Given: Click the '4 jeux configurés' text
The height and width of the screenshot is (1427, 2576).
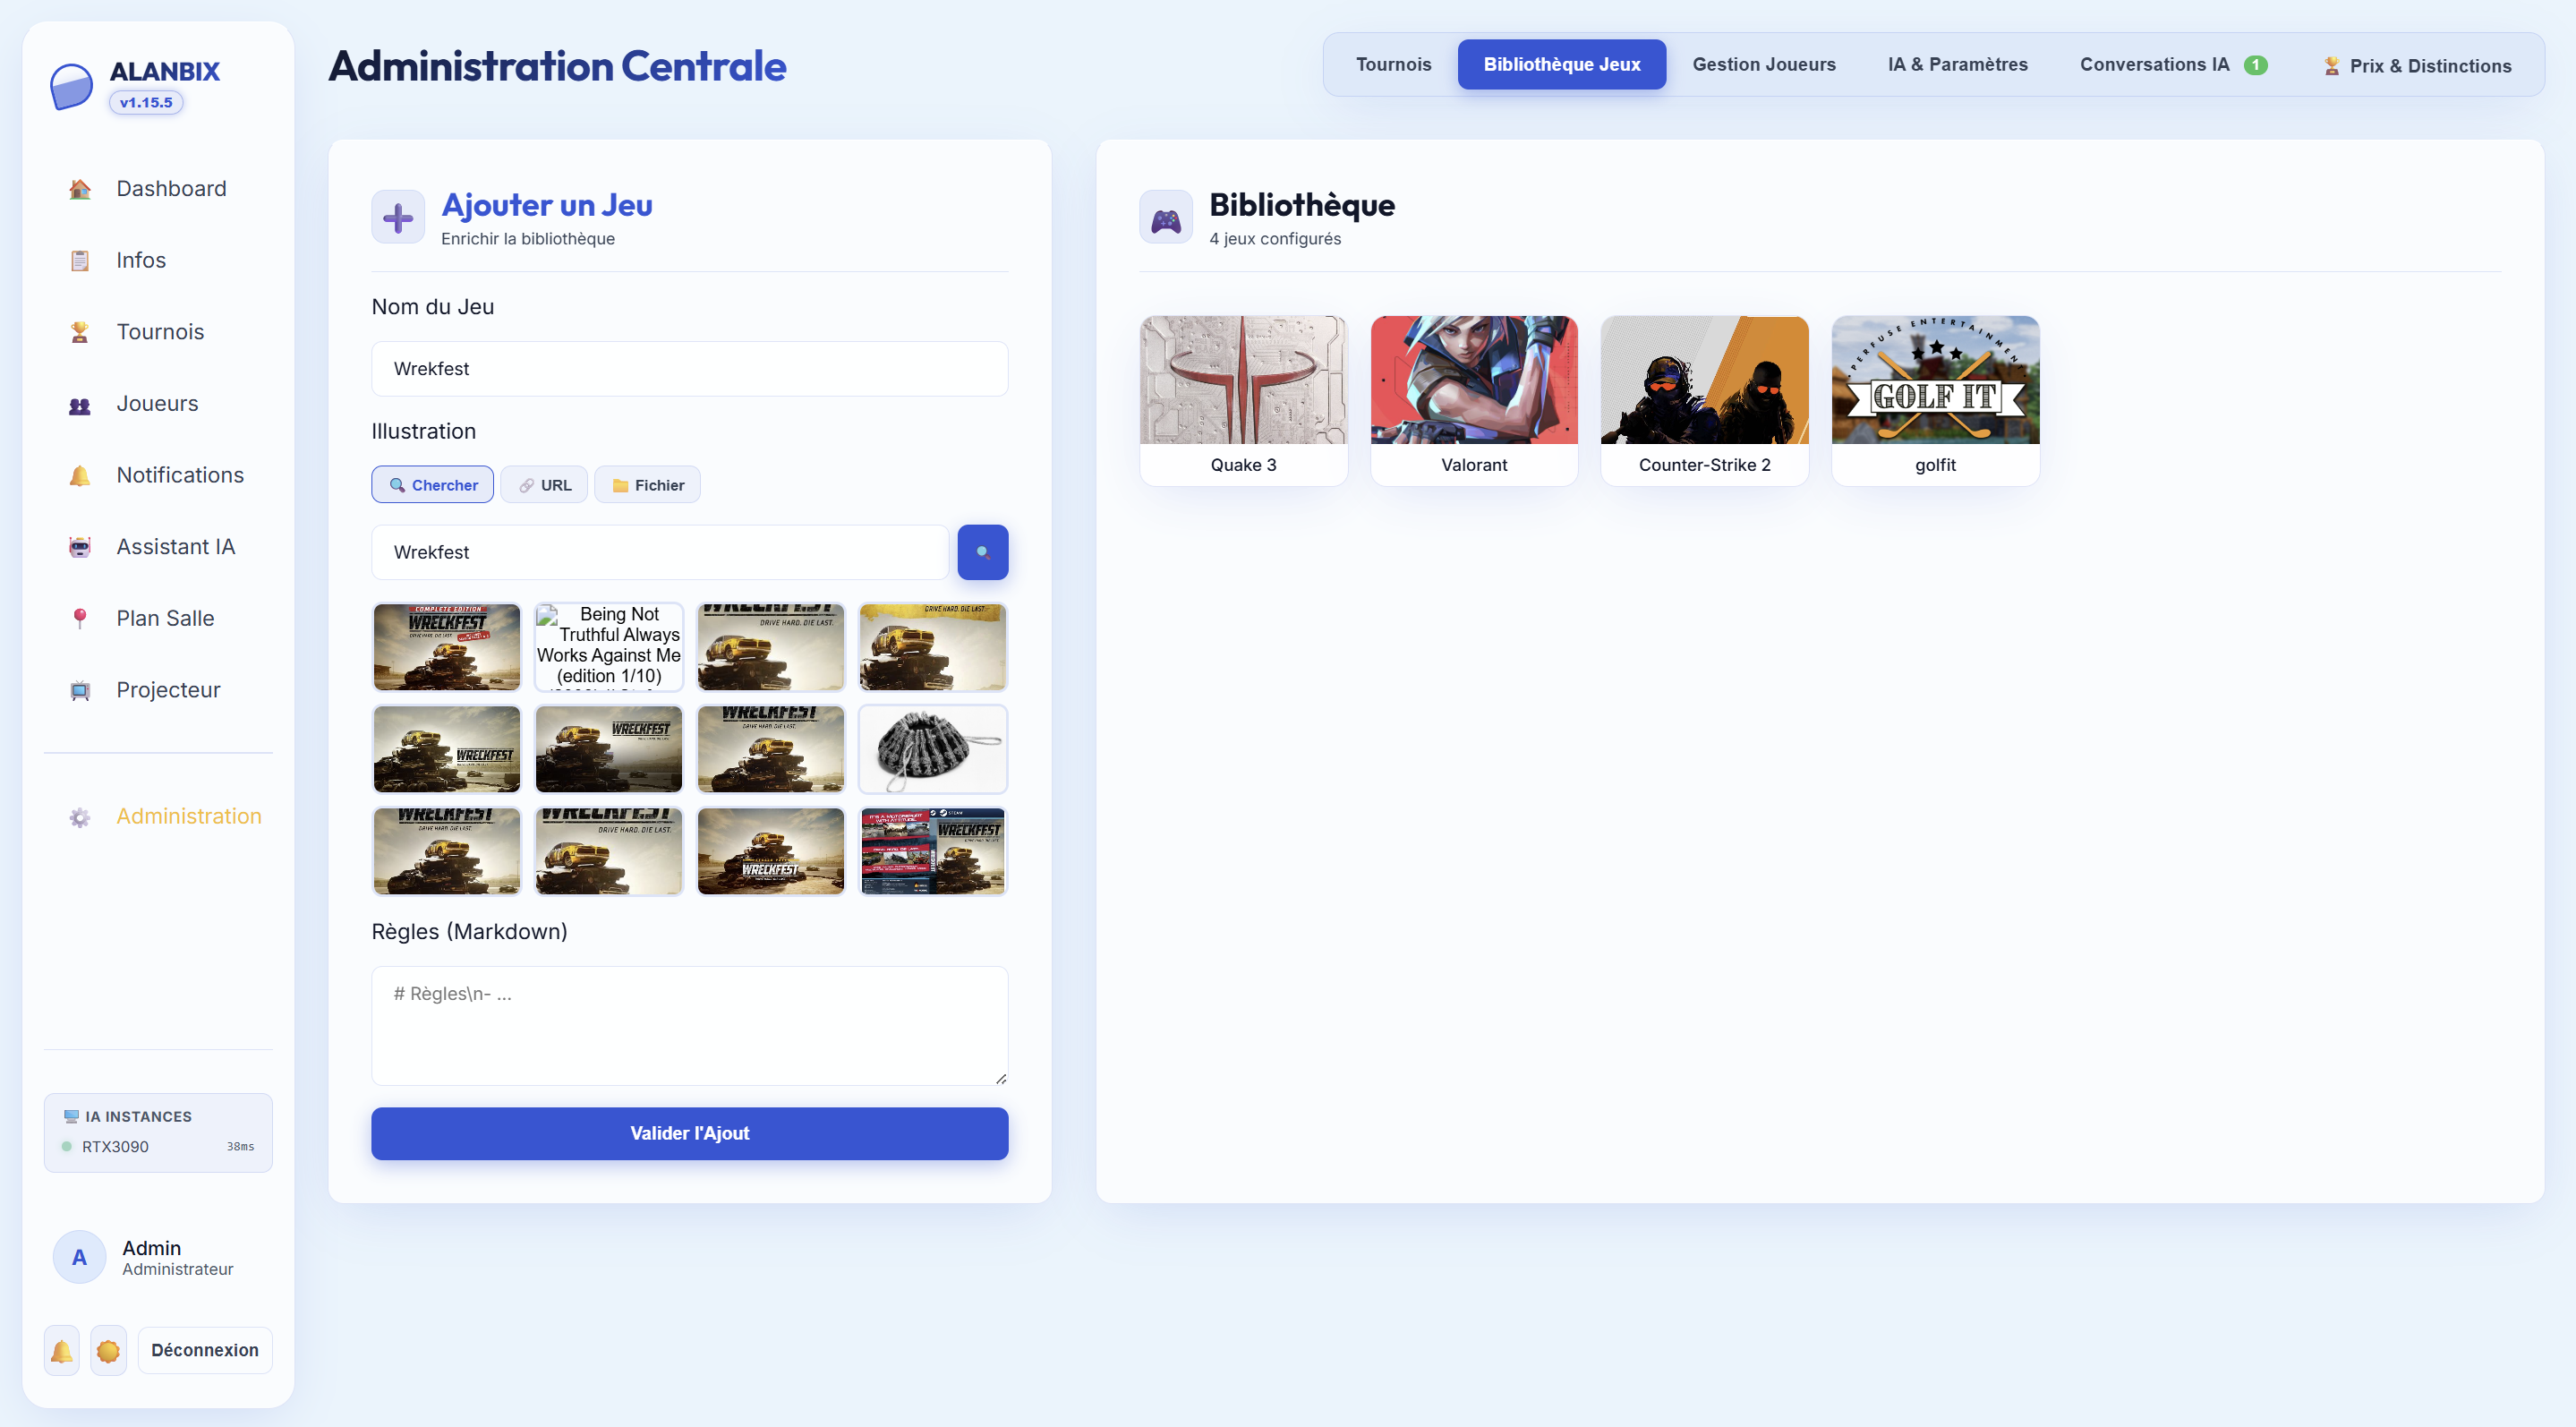Looking at the screenshot, I should (1275, 239).
